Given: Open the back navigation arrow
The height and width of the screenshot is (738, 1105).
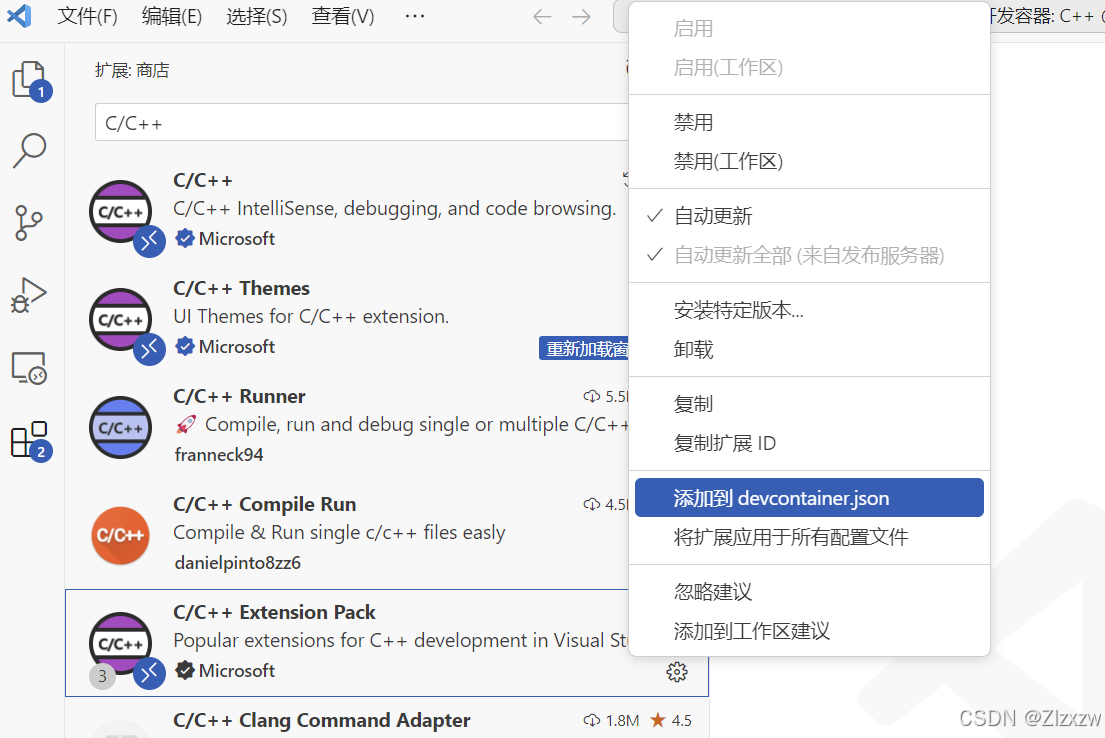Looking at the screenshot, I should click(x=541, y=16).
